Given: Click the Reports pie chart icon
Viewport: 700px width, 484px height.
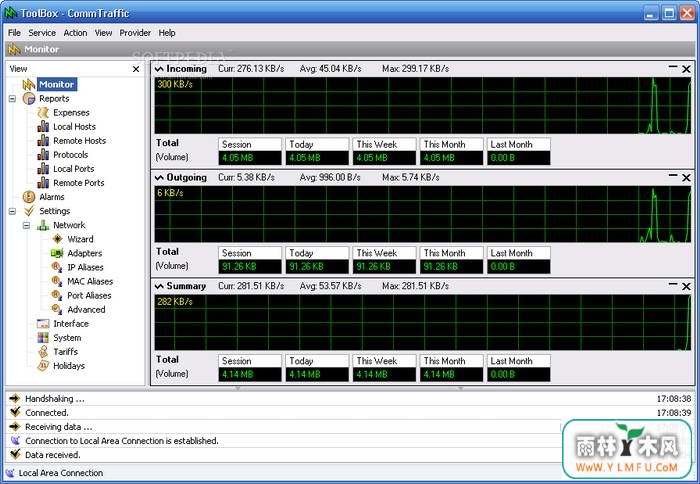Looking at the screenshot, I should 29,98.
